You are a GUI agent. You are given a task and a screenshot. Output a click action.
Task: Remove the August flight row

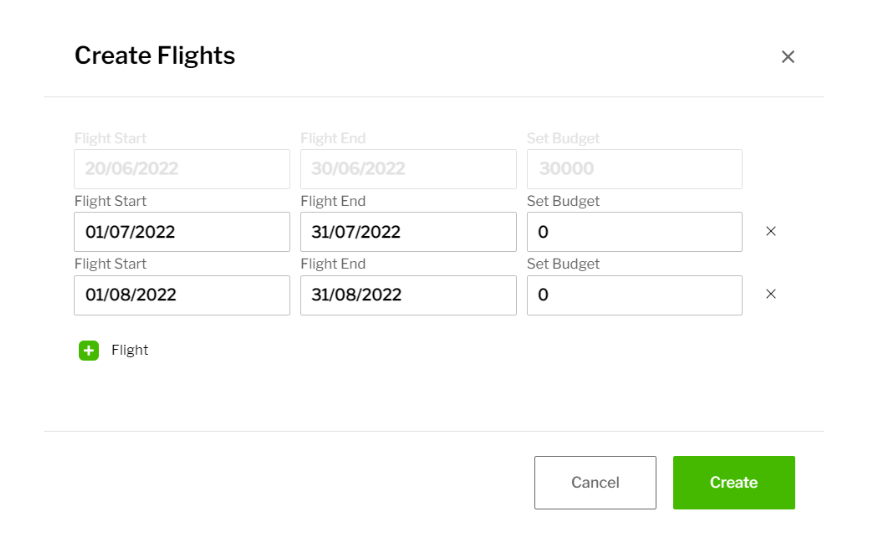tap(771, 294)
